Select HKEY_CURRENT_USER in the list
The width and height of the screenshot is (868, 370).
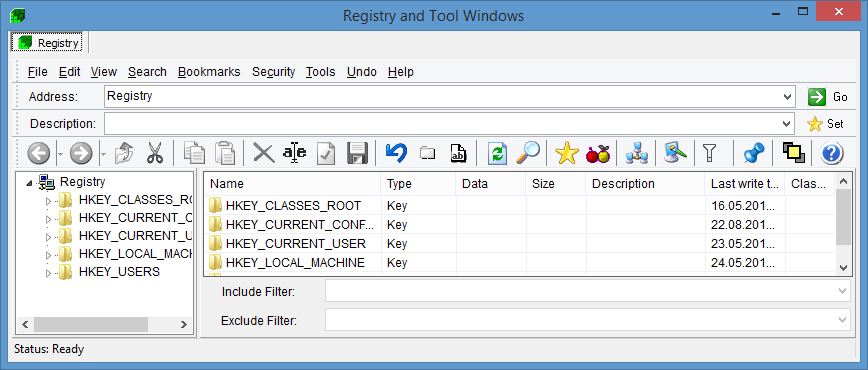click(296, 244)
